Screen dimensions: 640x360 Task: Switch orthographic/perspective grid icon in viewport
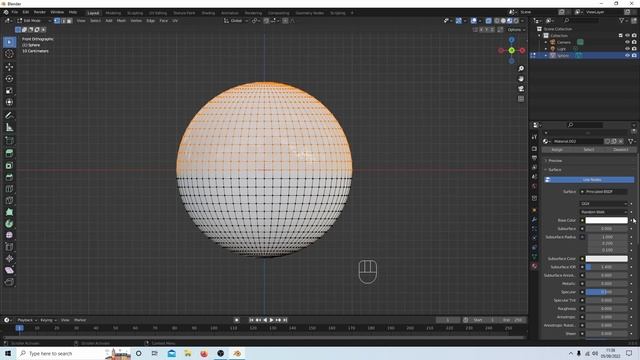point(521,99)
